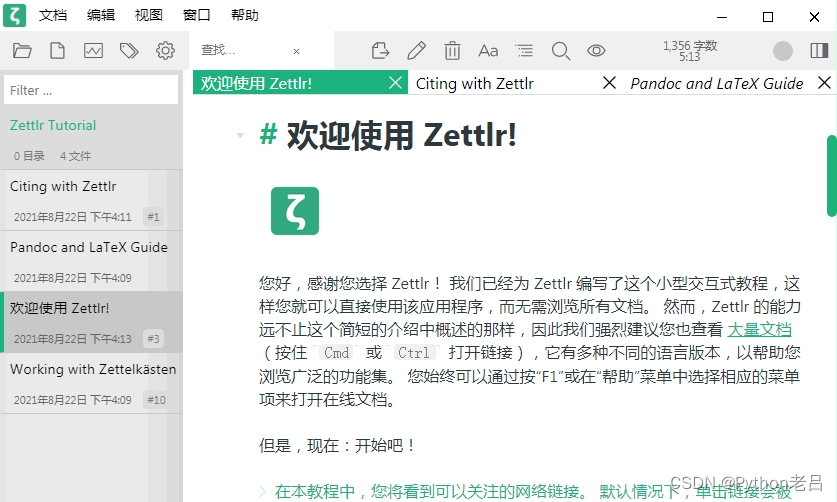
Task: Click the #3 tag badge
Action: [153, 339]
